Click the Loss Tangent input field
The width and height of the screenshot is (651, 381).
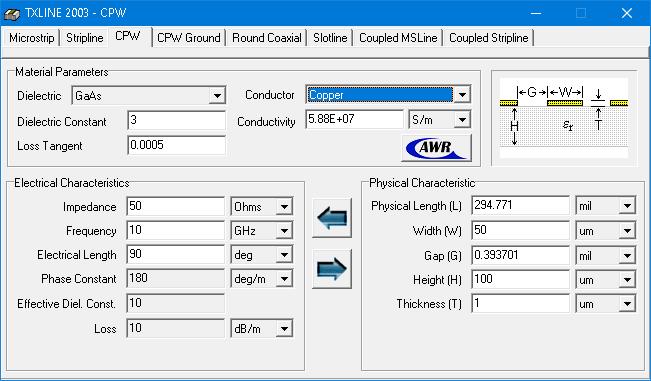pos(176,145)
